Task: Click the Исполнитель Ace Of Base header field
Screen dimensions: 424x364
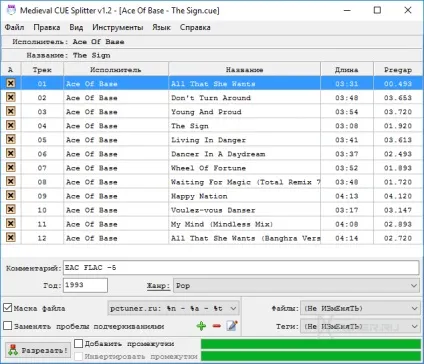Action: [x=212, y=42]
